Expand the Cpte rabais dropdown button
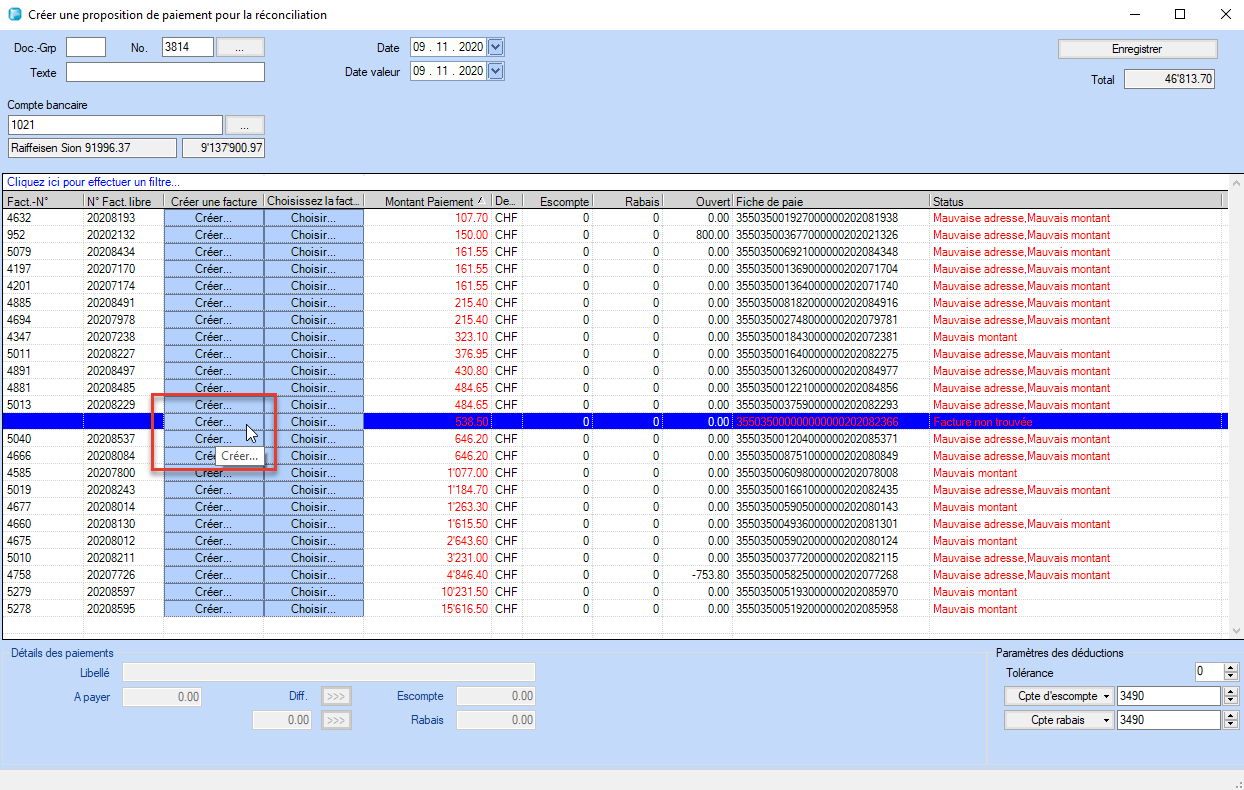The width and height of the screenshot is (1244, 790). click(x=1059, y=720)
